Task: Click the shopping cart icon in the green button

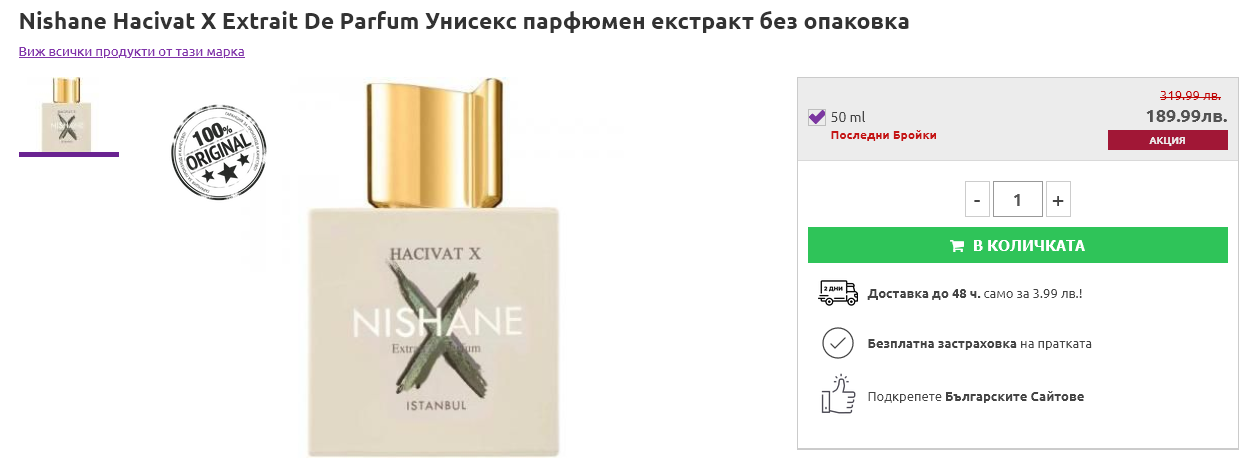Action: pos(957,246)
